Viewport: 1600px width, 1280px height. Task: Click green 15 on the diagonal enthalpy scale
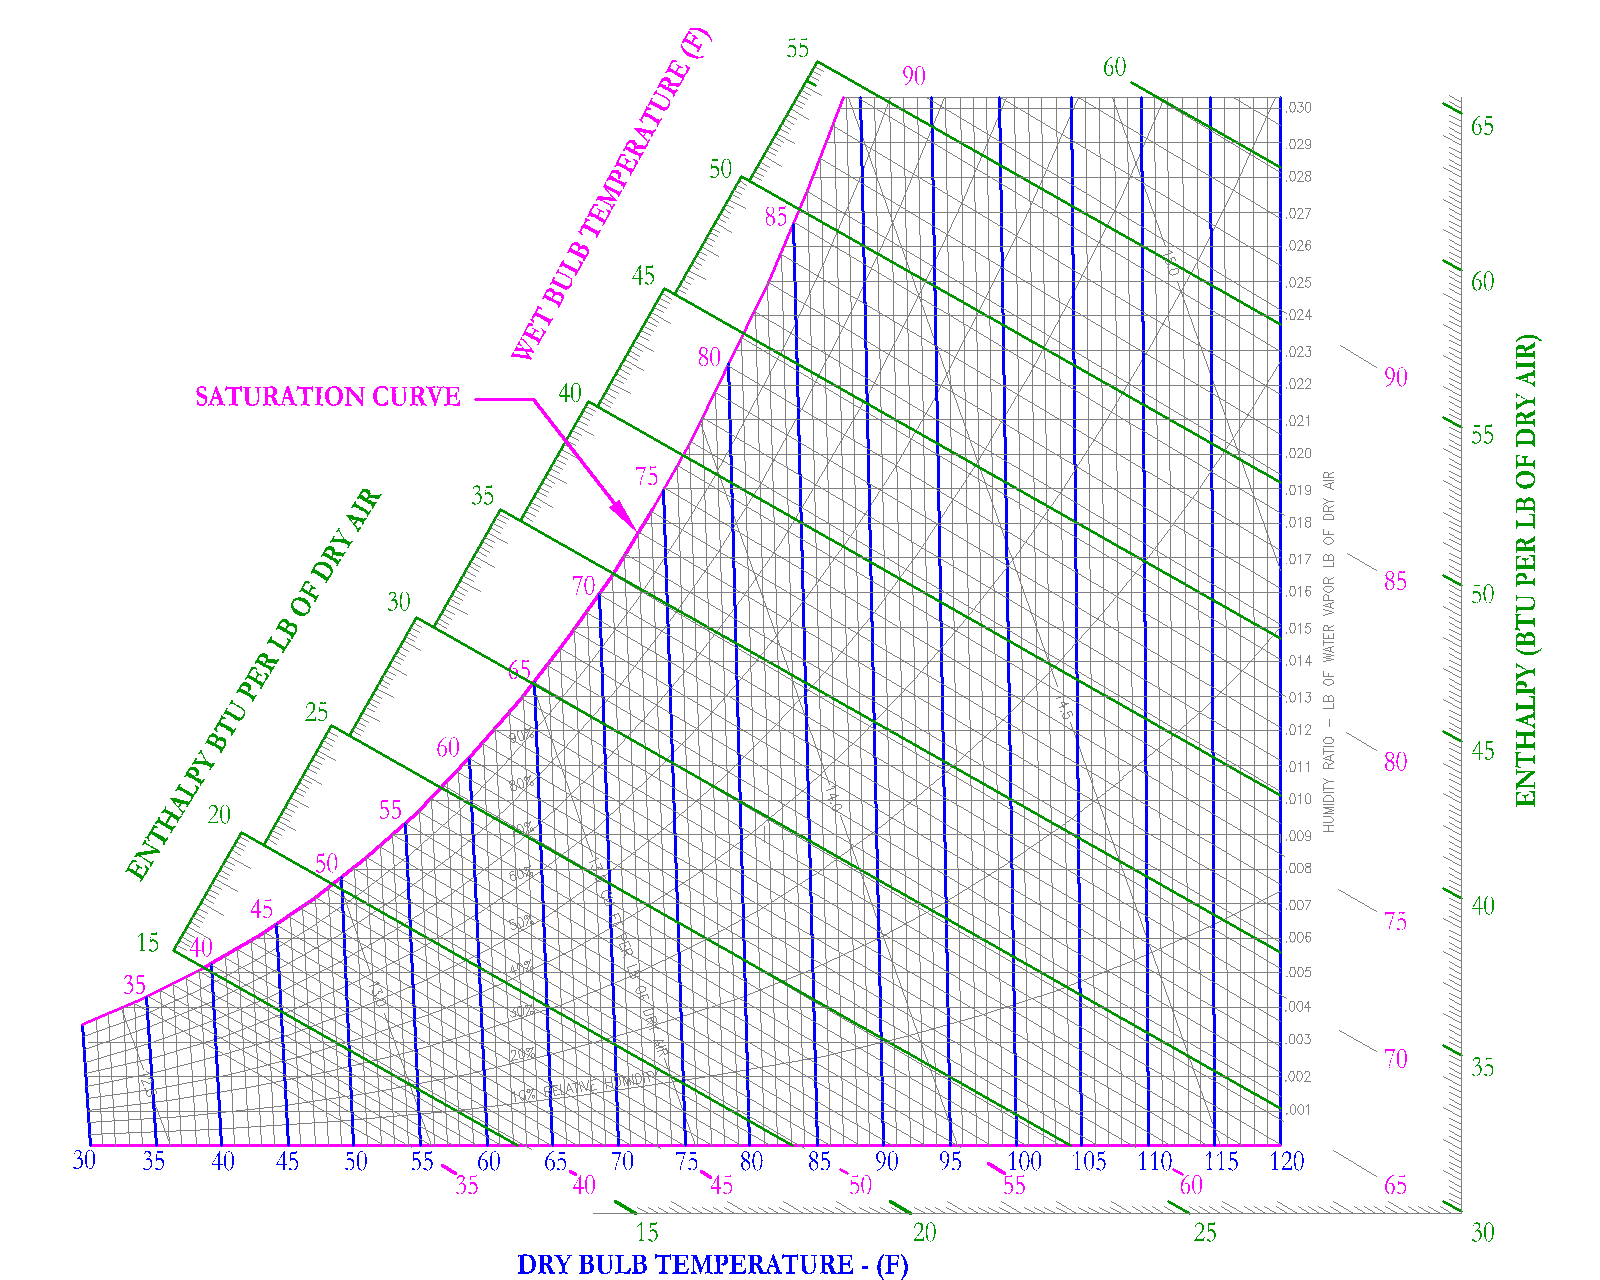[148, 942]
